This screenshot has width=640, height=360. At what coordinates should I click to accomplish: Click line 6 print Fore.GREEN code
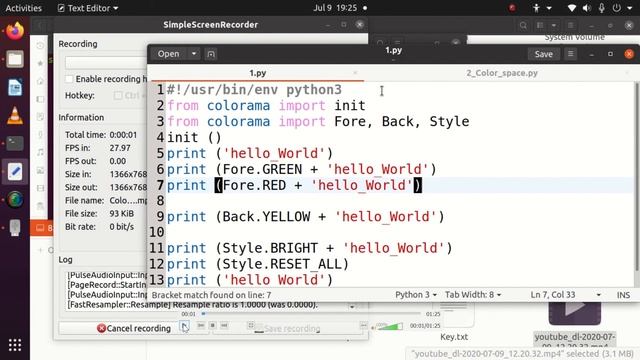click(x=302, y=169)
